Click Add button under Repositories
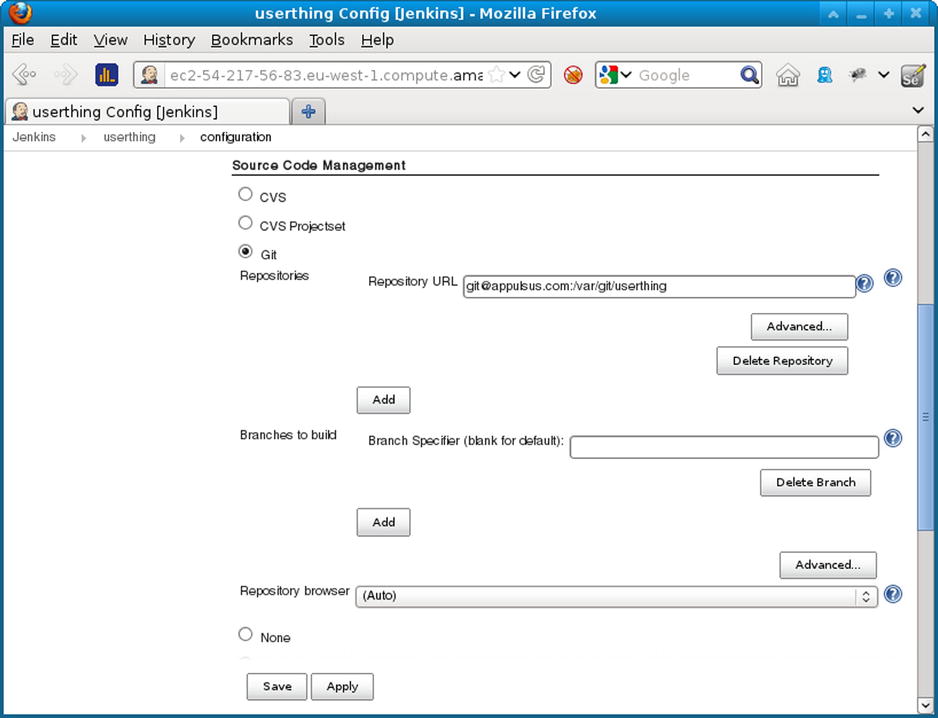938x718 pixels. point(383,400)
